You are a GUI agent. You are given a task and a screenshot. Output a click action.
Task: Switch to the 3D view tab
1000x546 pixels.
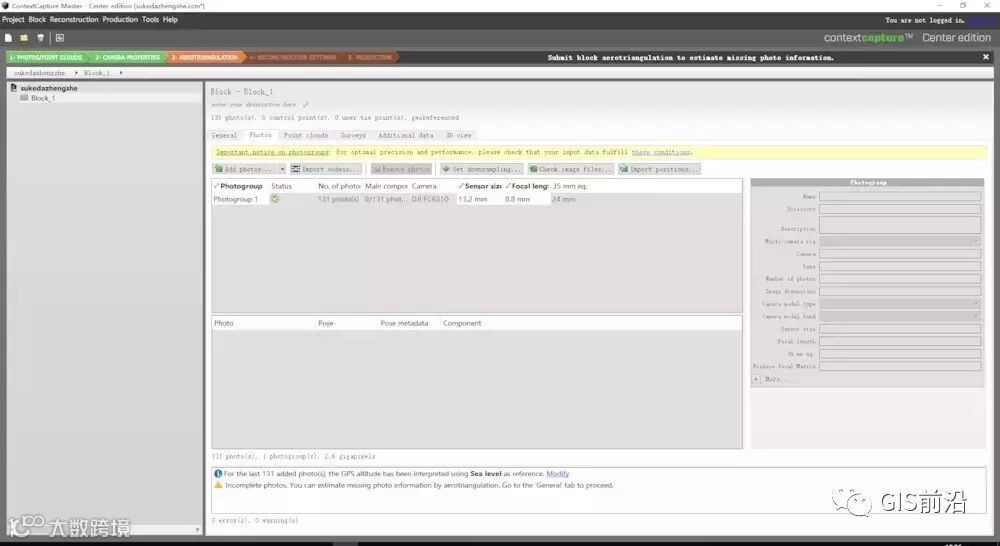click(x=459, y=135)
